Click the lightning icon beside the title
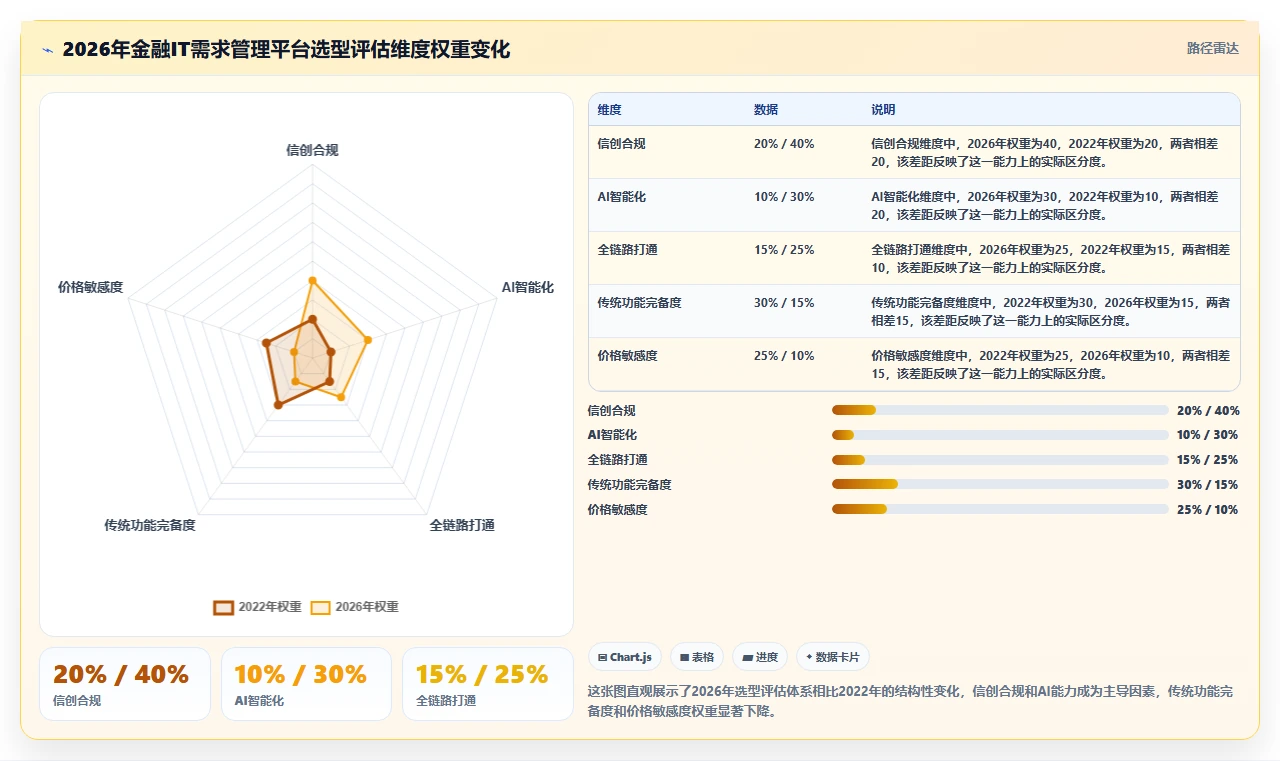Viewport: 1280px width, 761px height. (47, 50)
